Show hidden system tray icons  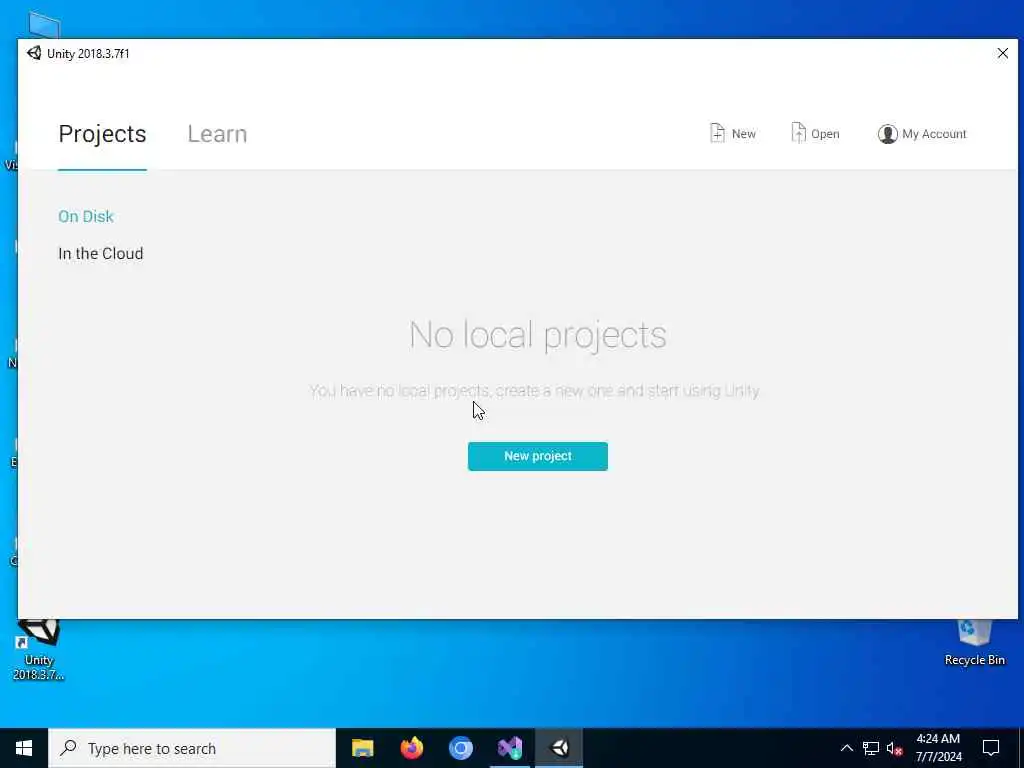tap(846, 748)
